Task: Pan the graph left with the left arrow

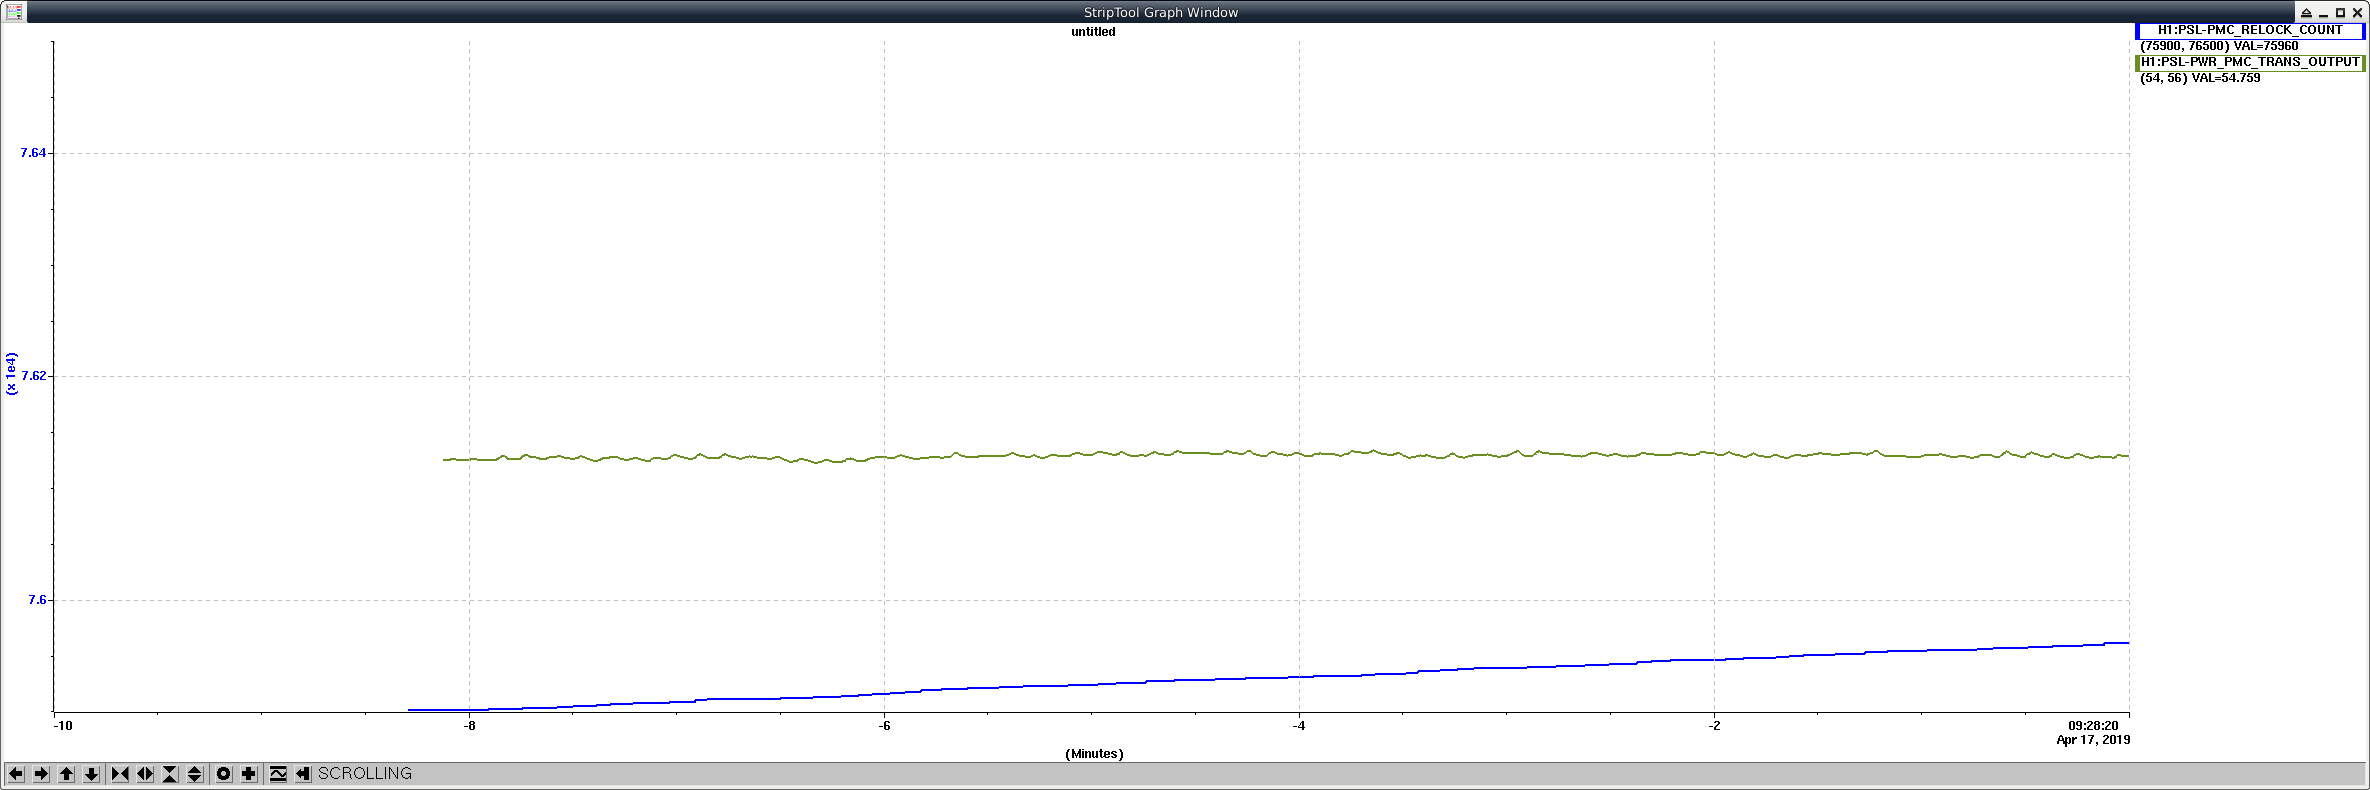Action: coord(16,774)
